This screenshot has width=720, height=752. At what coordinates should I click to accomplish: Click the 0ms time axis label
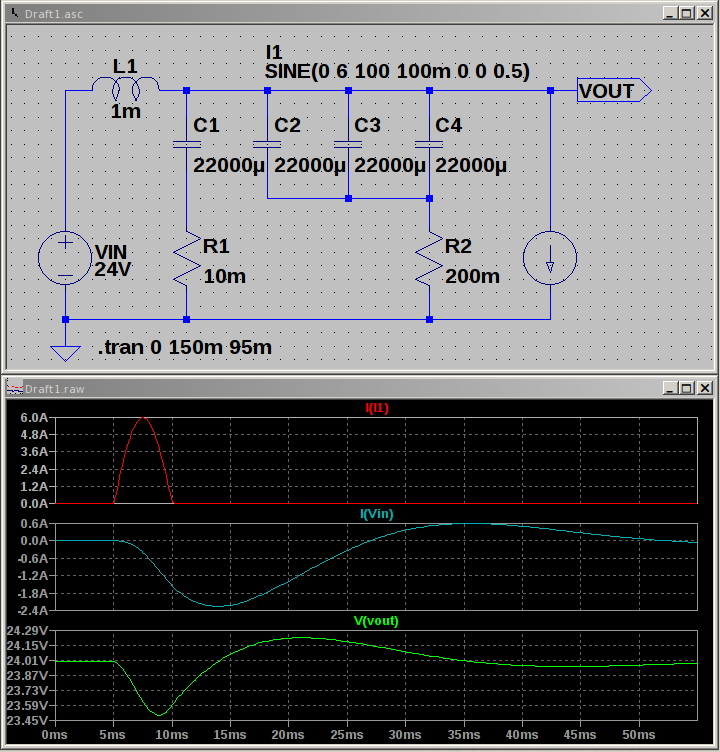click(x=54, y=735)
